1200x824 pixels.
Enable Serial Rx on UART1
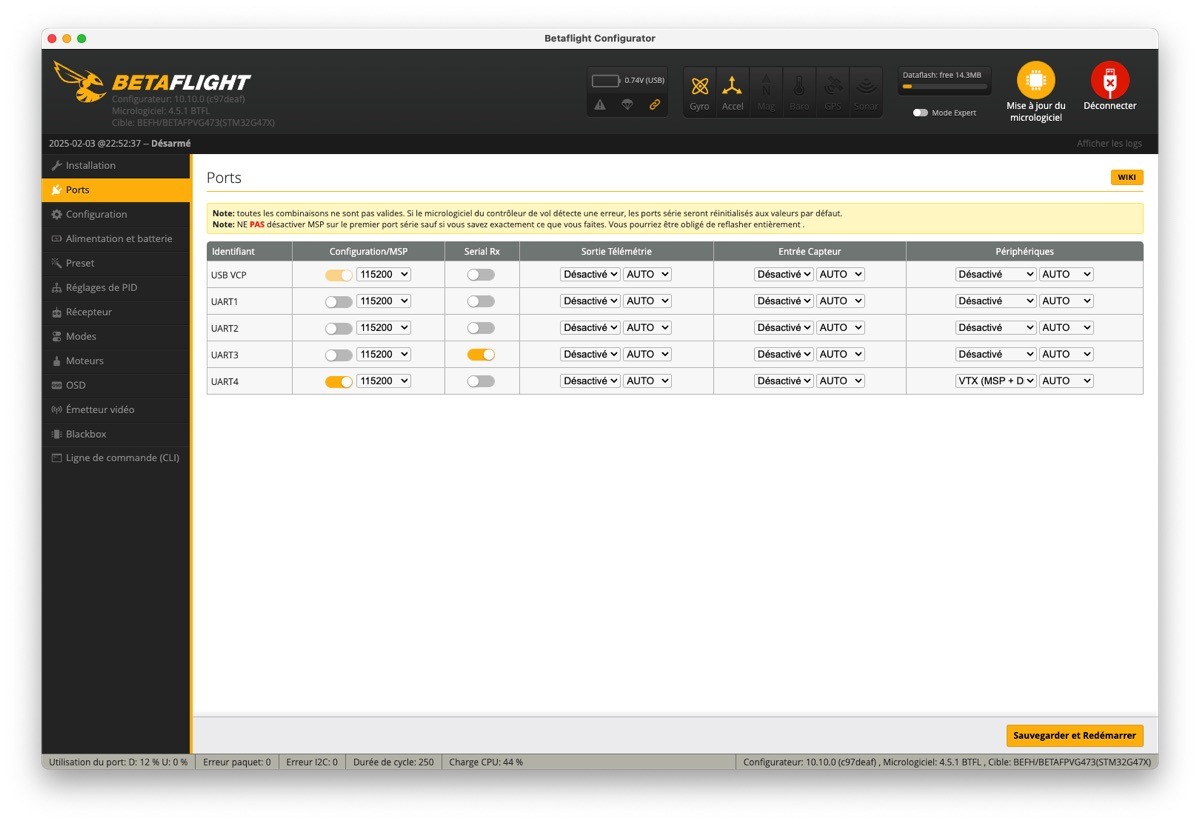481,301
